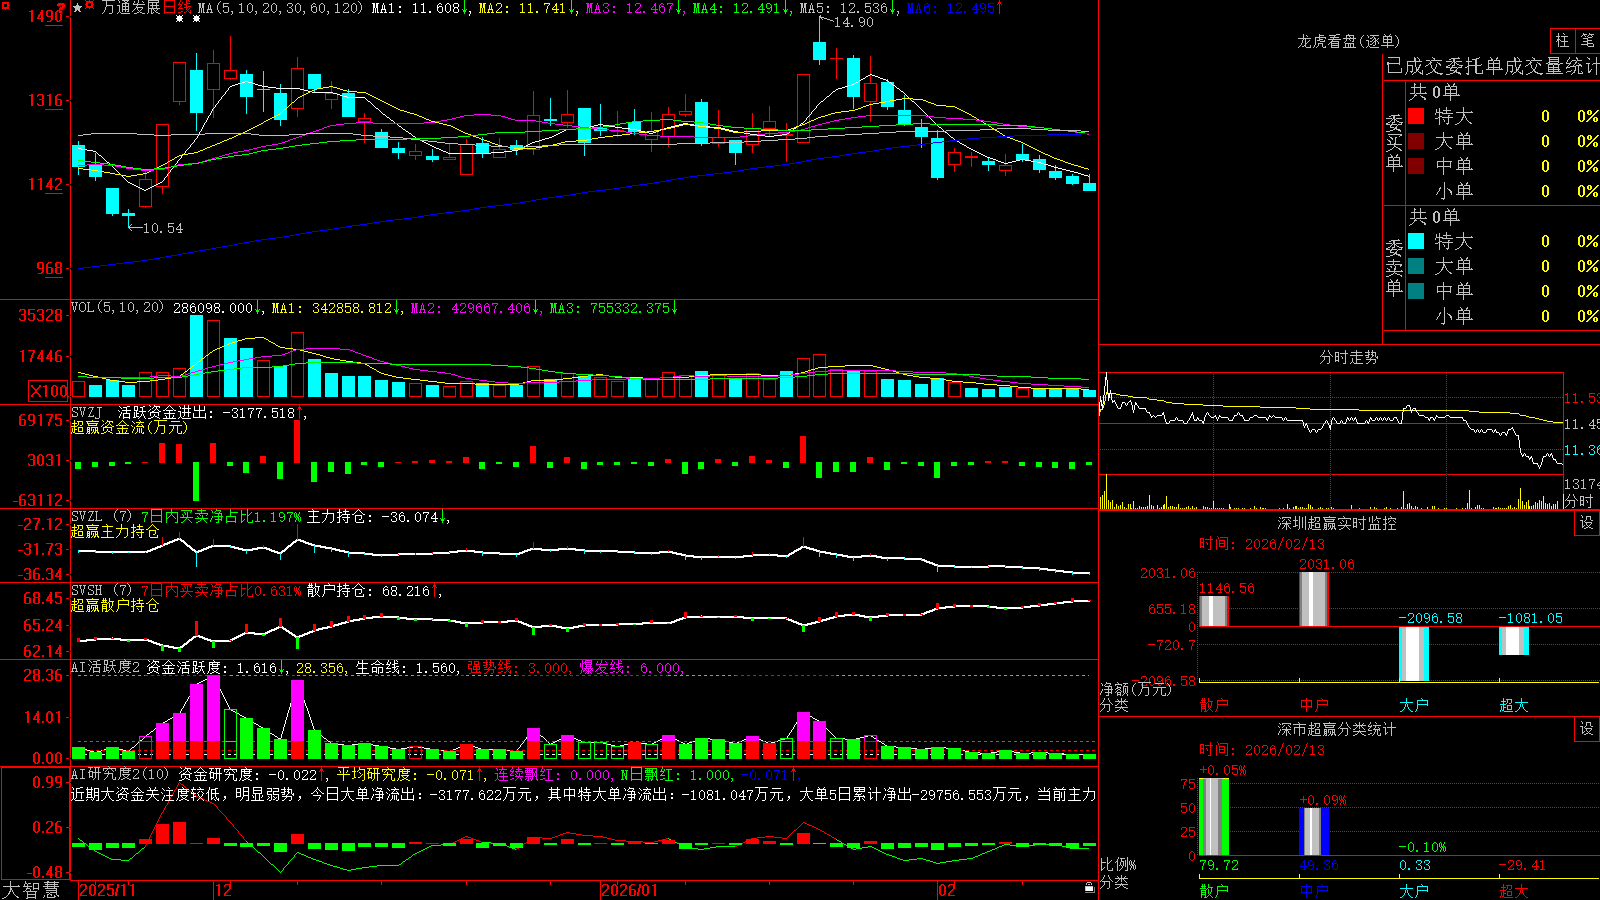Click the 委卖单 section label

(x=1394, y=267)
